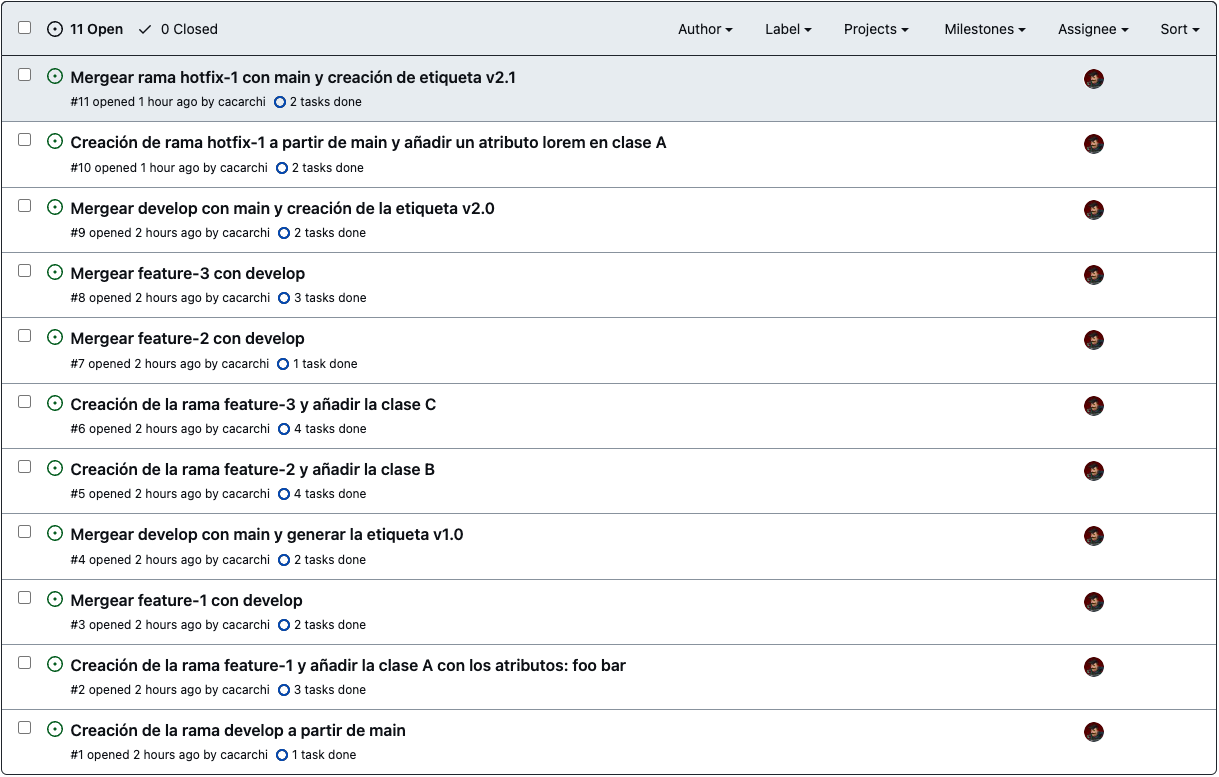Image resolution: width=1219 pixels, height=777 pixels.
Task: Click task progress circle on issue #6
Action: point(284,429)
